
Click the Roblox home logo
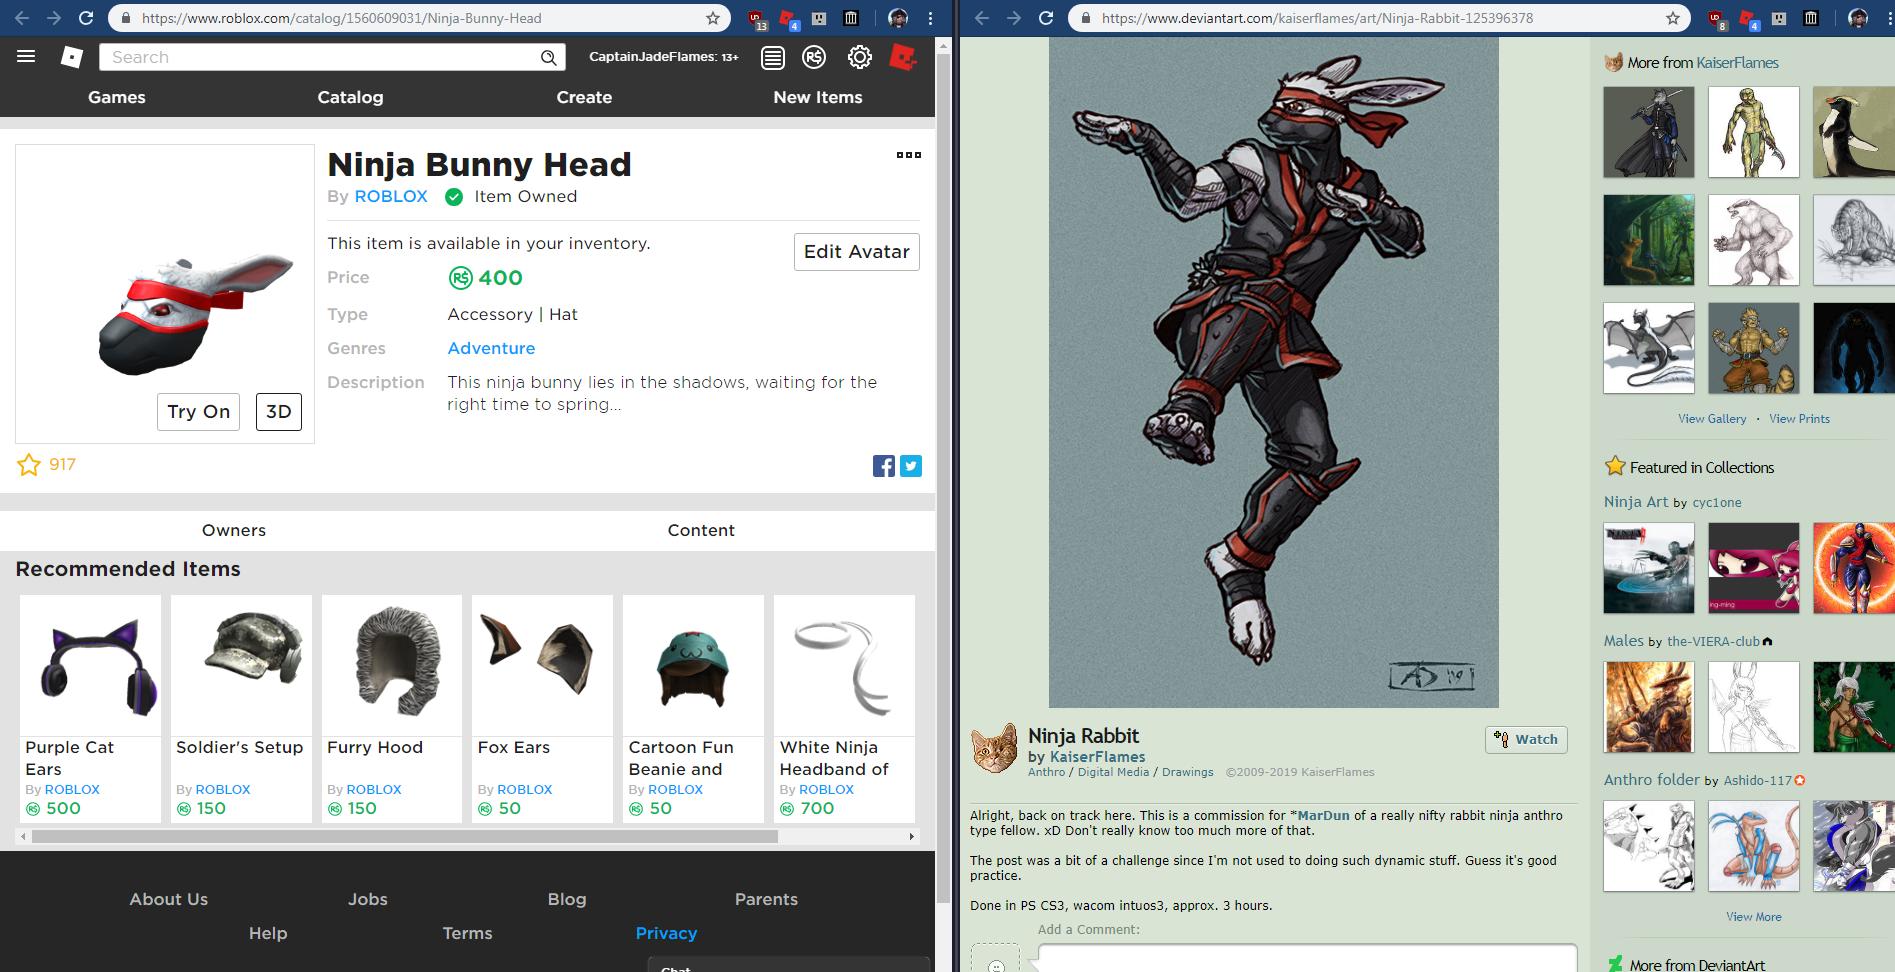pos(72,57)
